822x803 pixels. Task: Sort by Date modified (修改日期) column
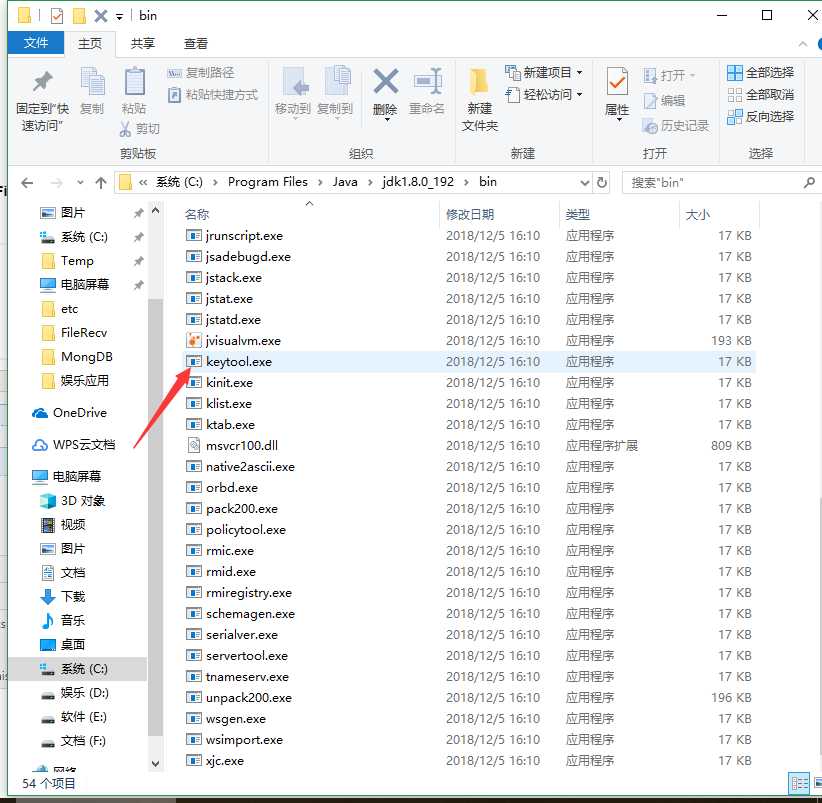click(470, 214)
